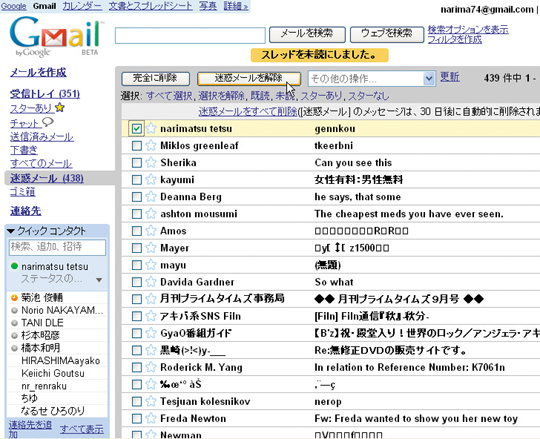This screenshot has height=439, width=540.
Task: Click the 迷惑メールを解除 button
Action: [249, 79]
